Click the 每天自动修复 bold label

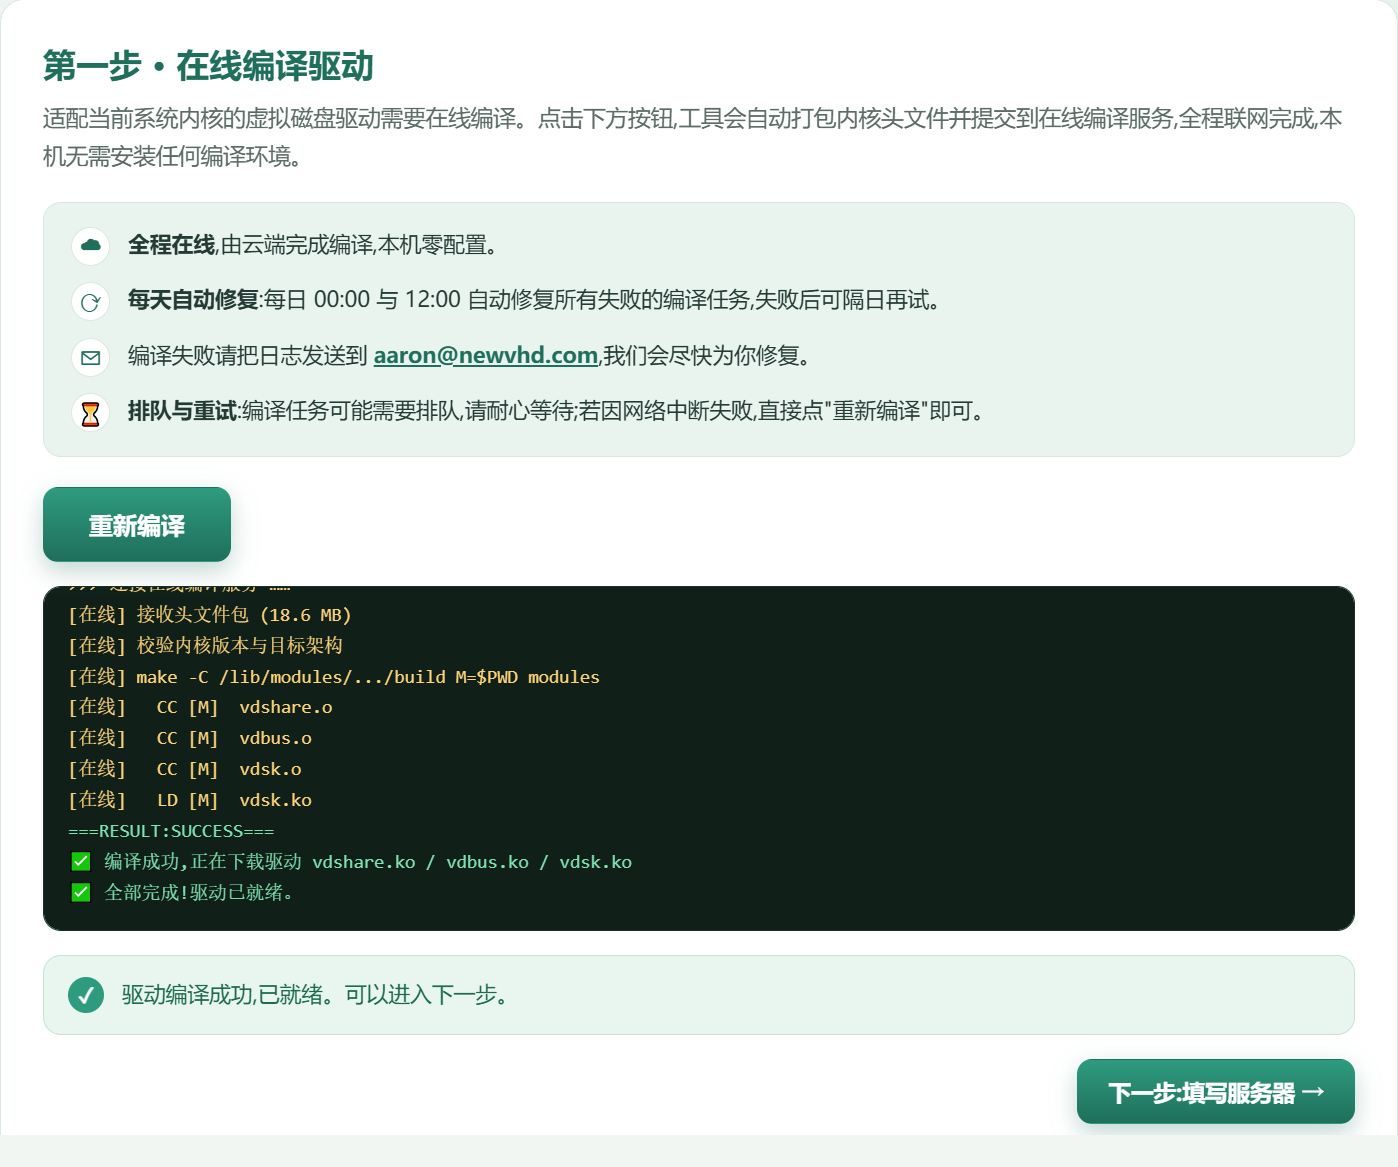click(x=193, y=300)
